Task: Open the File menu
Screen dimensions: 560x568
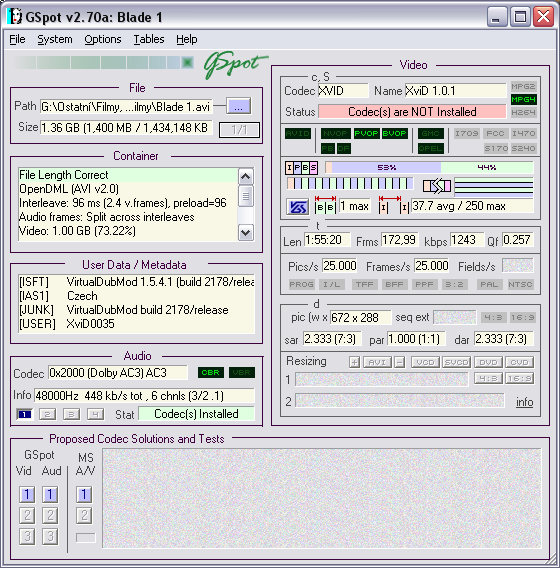Action: point(17,39)
